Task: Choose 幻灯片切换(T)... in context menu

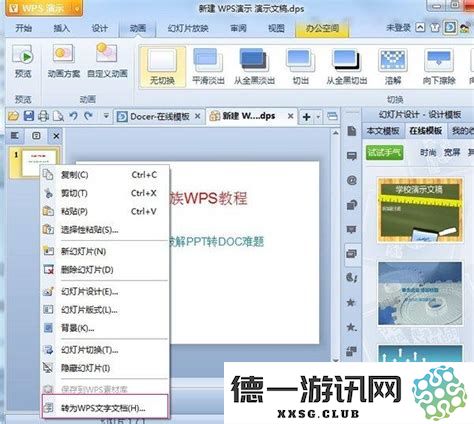Action: [x=105, y=350]
